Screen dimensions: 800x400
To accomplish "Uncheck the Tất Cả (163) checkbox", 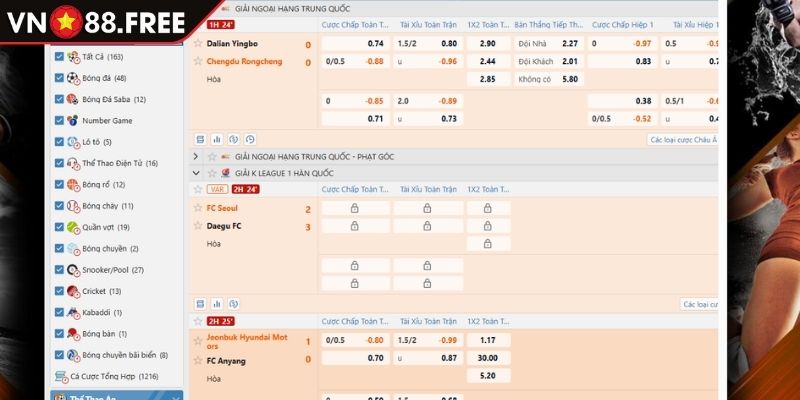I will [60, 57].
